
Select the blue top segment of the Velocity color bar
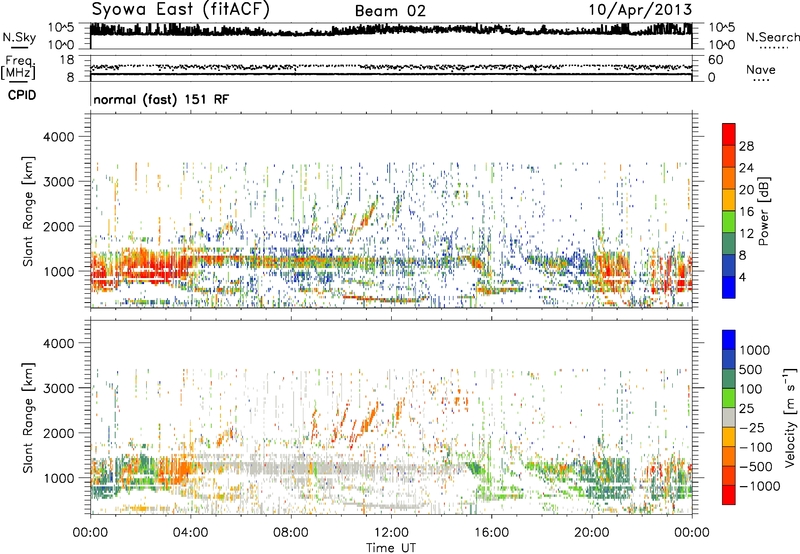coord(729,340)
